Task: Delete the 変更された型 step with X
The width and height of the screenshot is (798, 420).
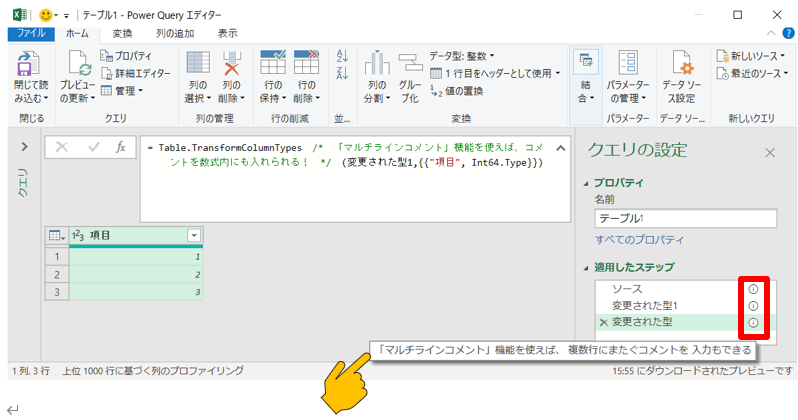Action: (x=604, y=322)
